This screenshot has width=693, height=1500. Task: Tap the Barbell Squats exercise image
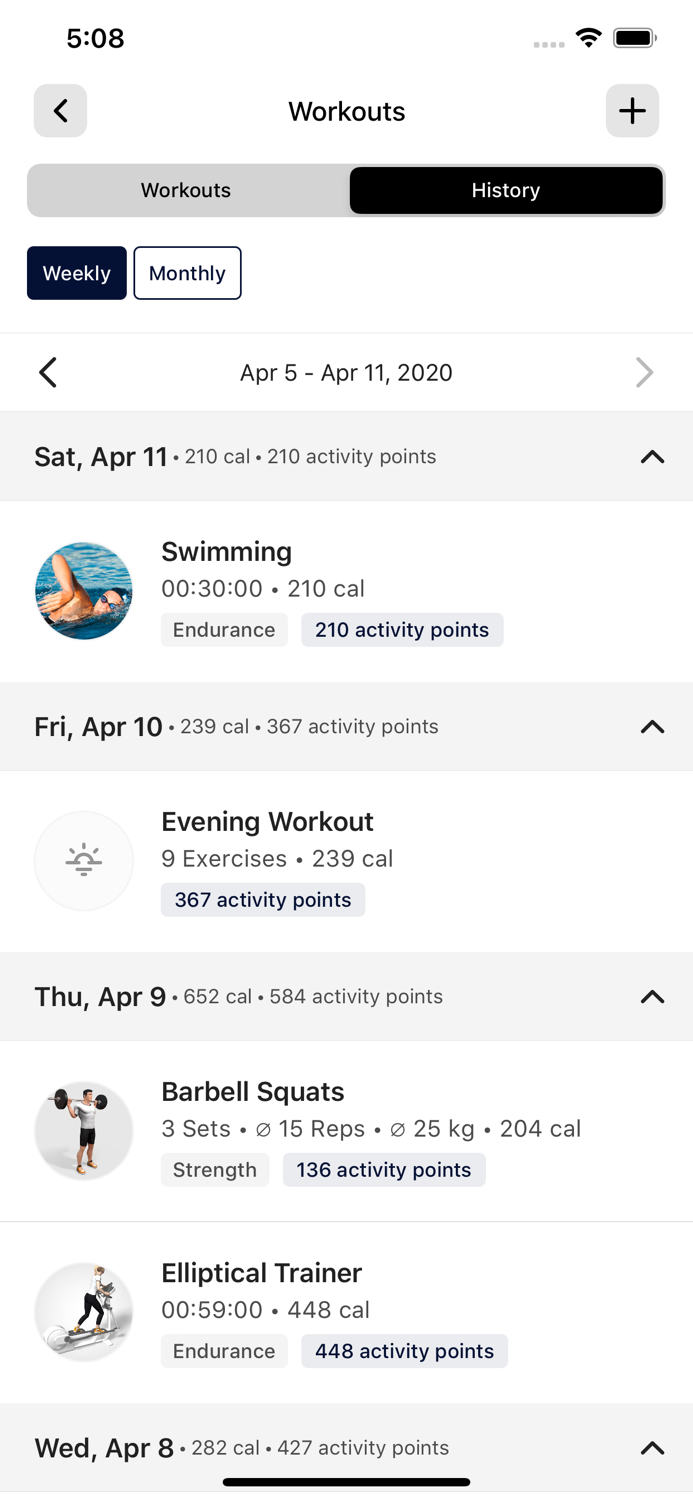pyautogui.click(x=83, y=1130)
